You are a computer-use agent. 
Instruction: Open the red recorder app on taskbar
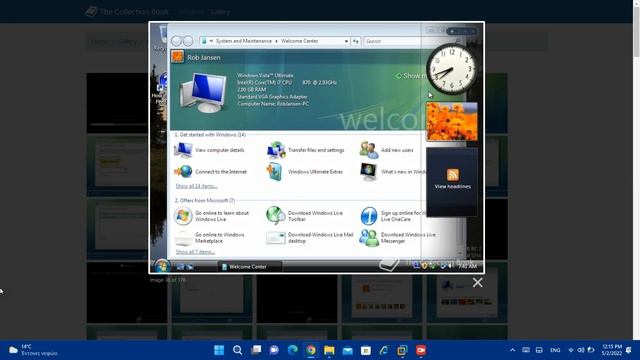[x=421, y=350]
